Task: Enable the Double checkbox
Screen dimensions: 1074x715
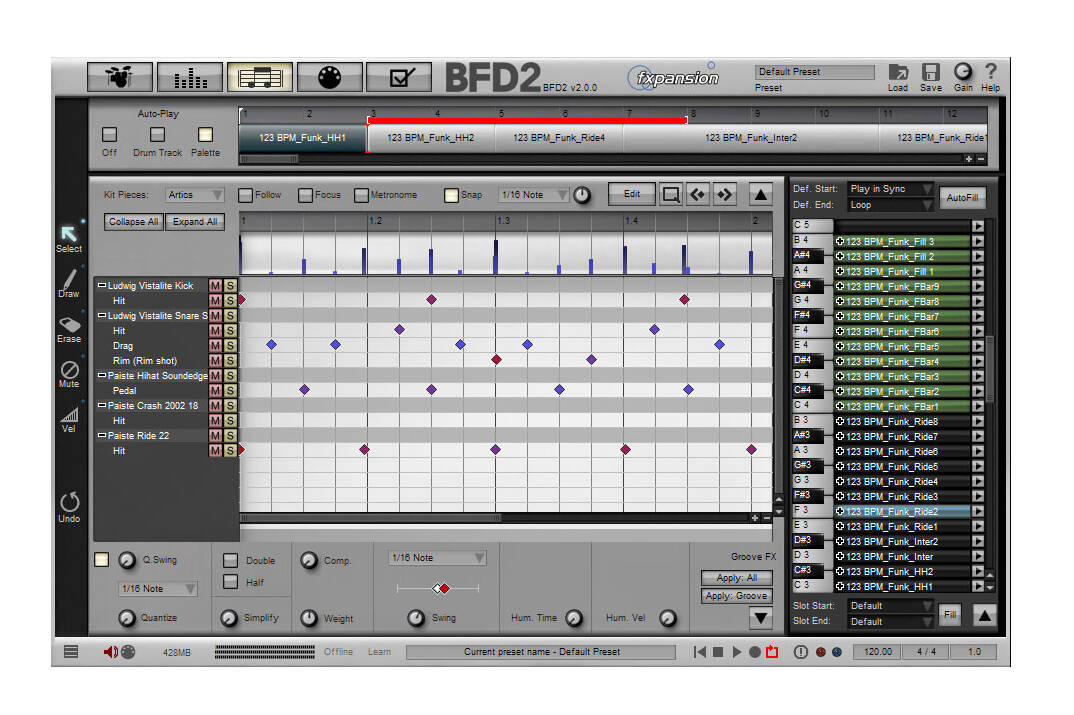Action: point(231,560)
